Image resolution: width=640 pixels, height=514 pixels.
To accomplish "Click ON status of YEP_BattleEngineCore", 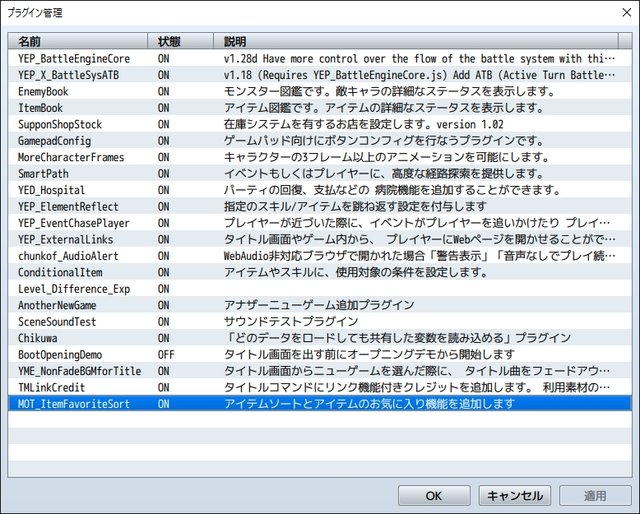I will tap(164, 59).
